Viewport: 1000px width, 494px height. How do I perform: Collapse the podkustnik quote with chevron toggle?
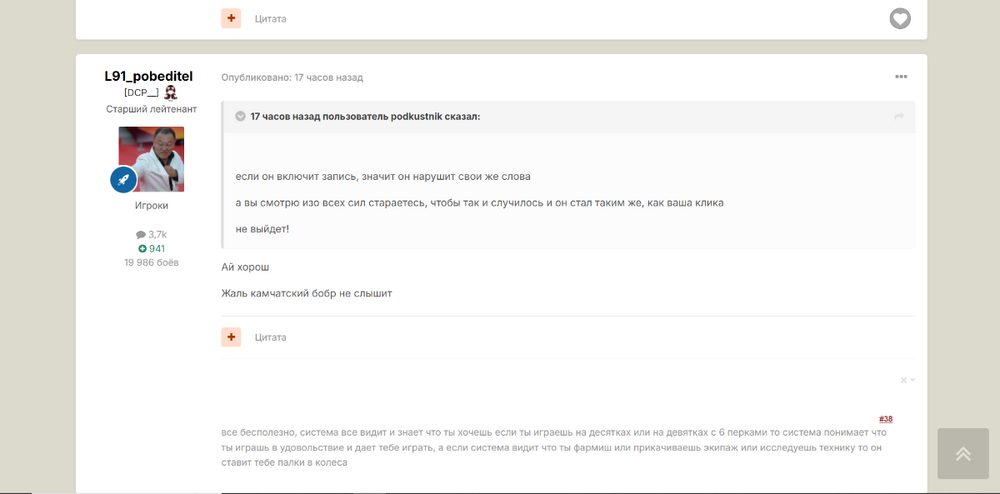[x=240, y=117]
